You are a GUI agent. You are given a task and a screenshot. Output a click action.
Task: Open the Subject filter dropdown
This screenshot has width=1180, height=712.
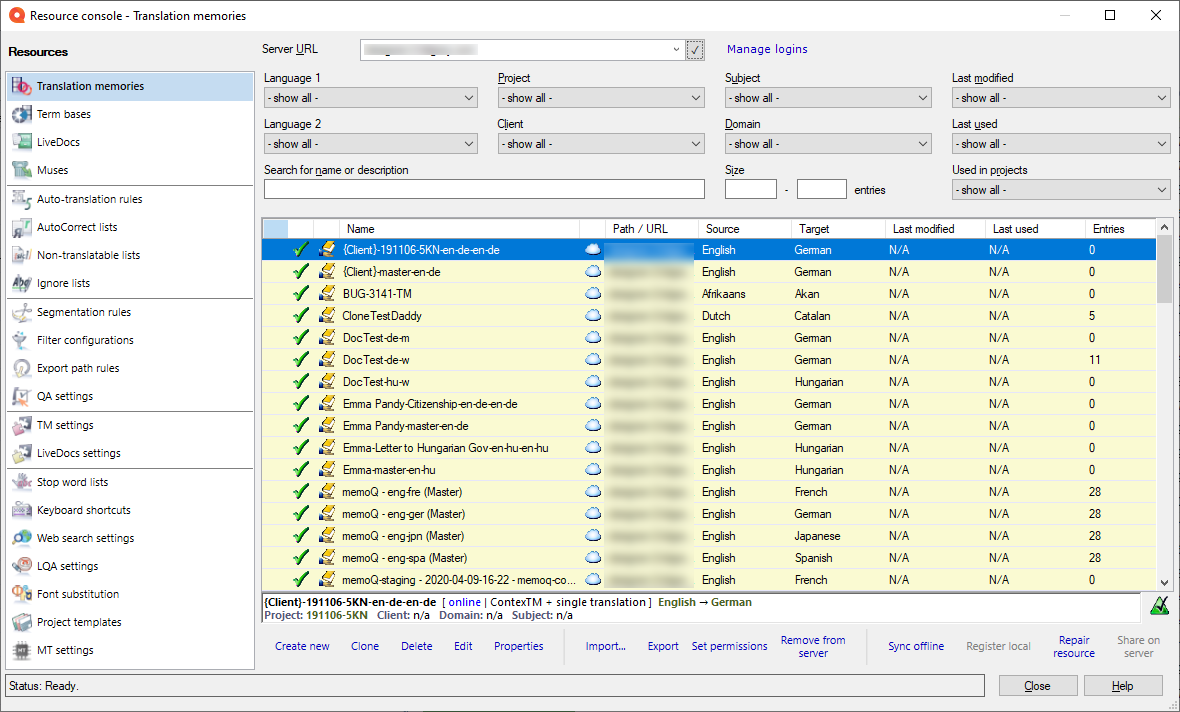click(x=828, y=98)
